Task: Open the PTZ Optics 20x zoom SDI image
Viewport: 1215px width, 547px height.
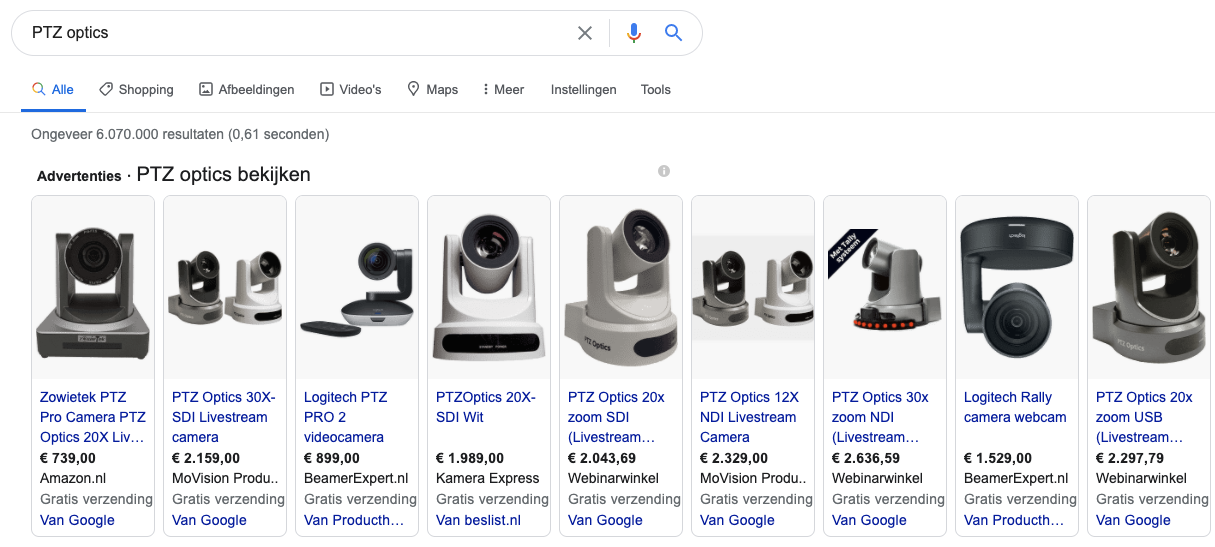Action: (x=621, y=287)
